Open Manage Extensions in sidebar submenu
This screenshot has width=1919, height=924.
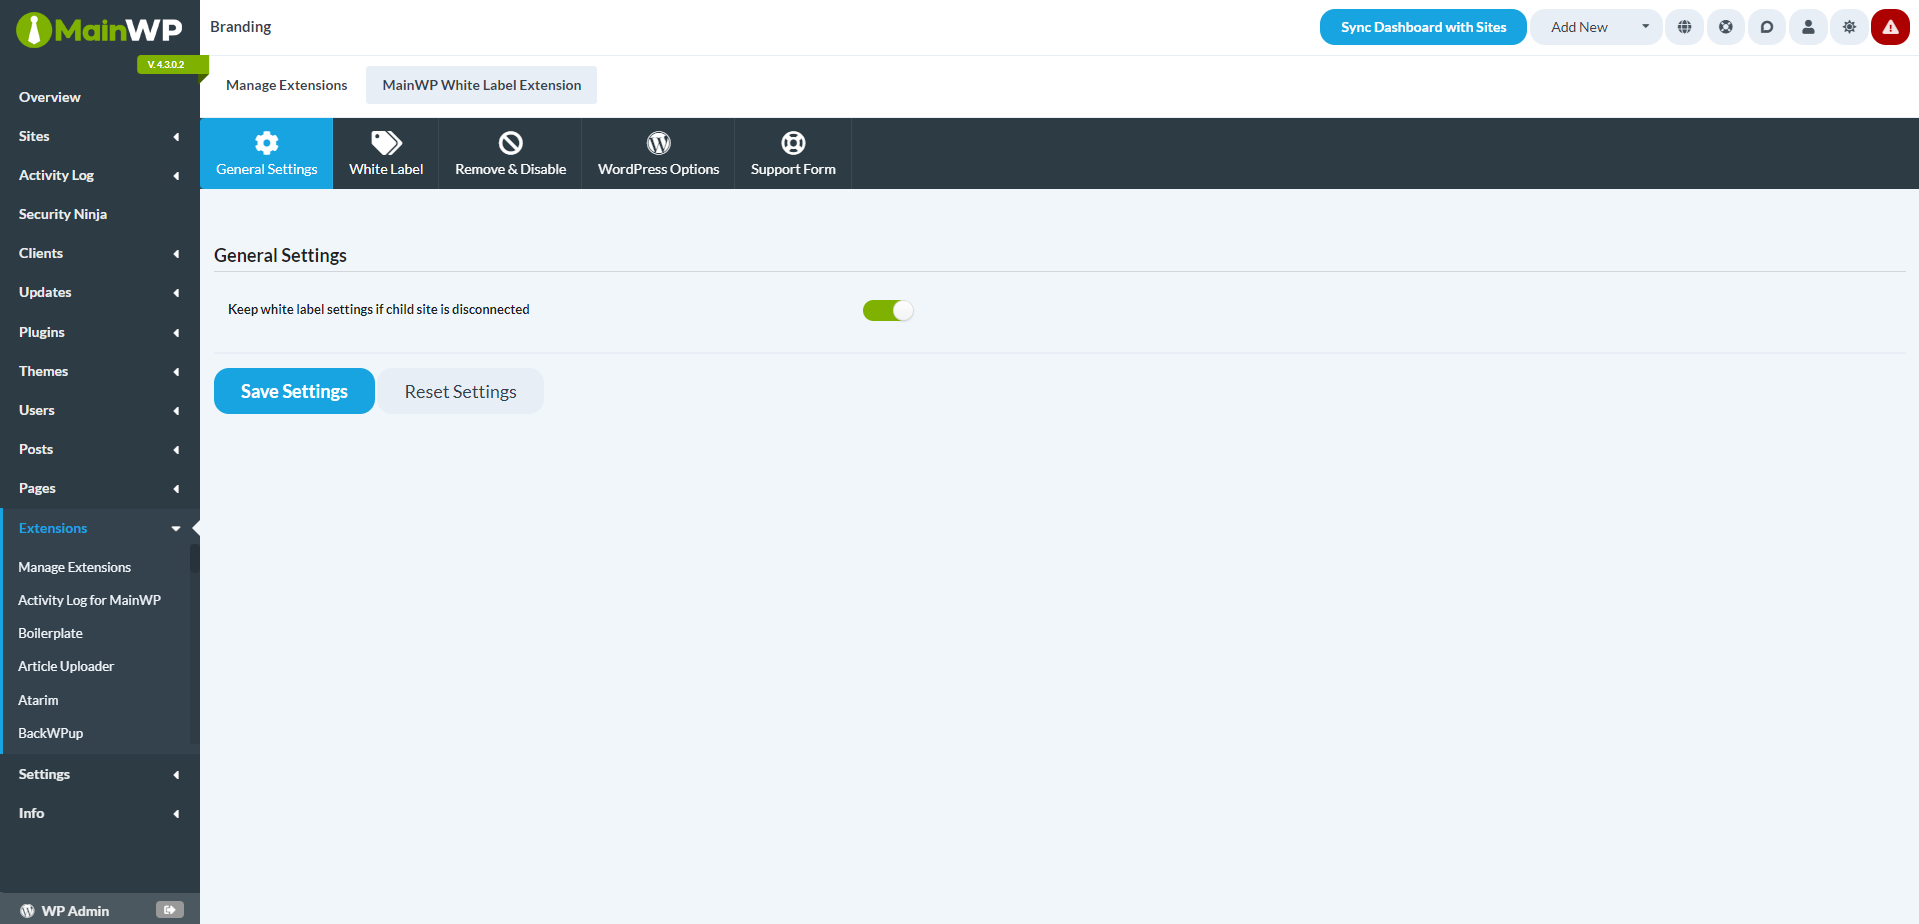pyautogui.click(x=75, y=567)
